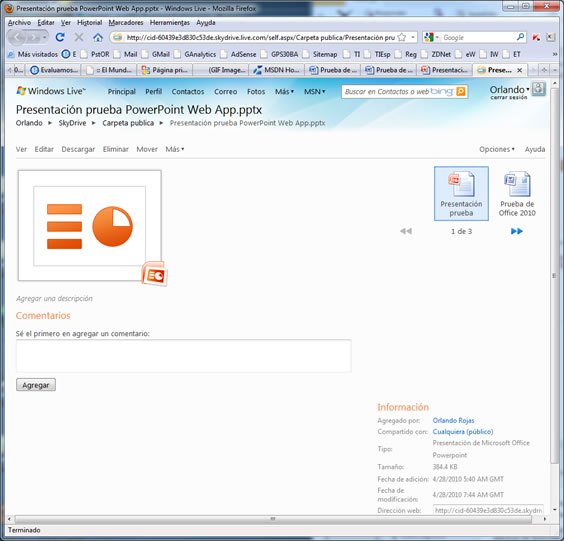Click the Eliminar file action
The height and width of the screenshot is (541, 564).
pos(115,149)
